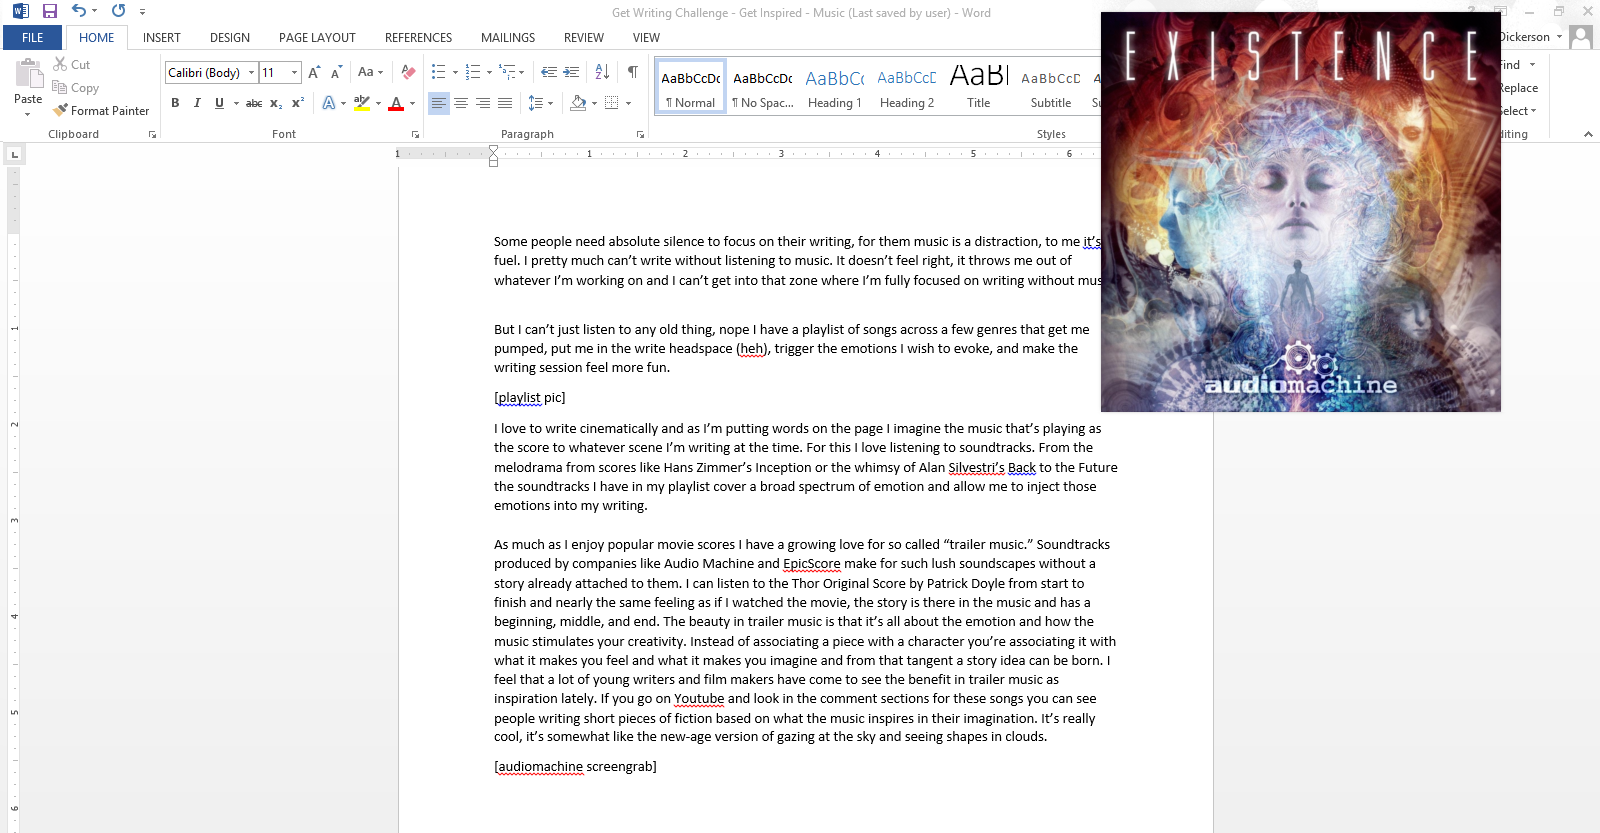Image resolution: width=1600 pixels, height=833 pixels.
Task: Decrease font size with Shrink Font
Action: [336, 72]
